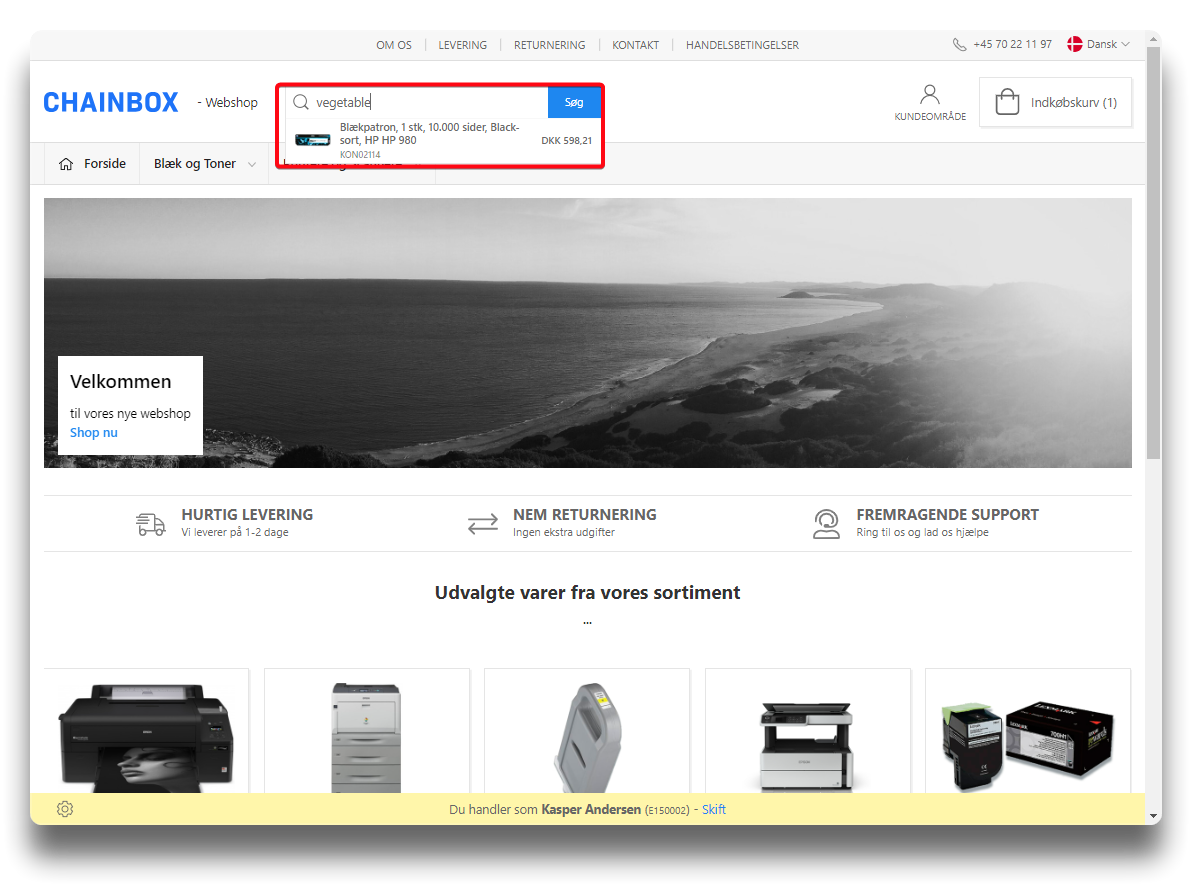The height and width of the screenshot is (887, 1192).
Task: Click the home icon beside Forside
Action: [66, 164]
